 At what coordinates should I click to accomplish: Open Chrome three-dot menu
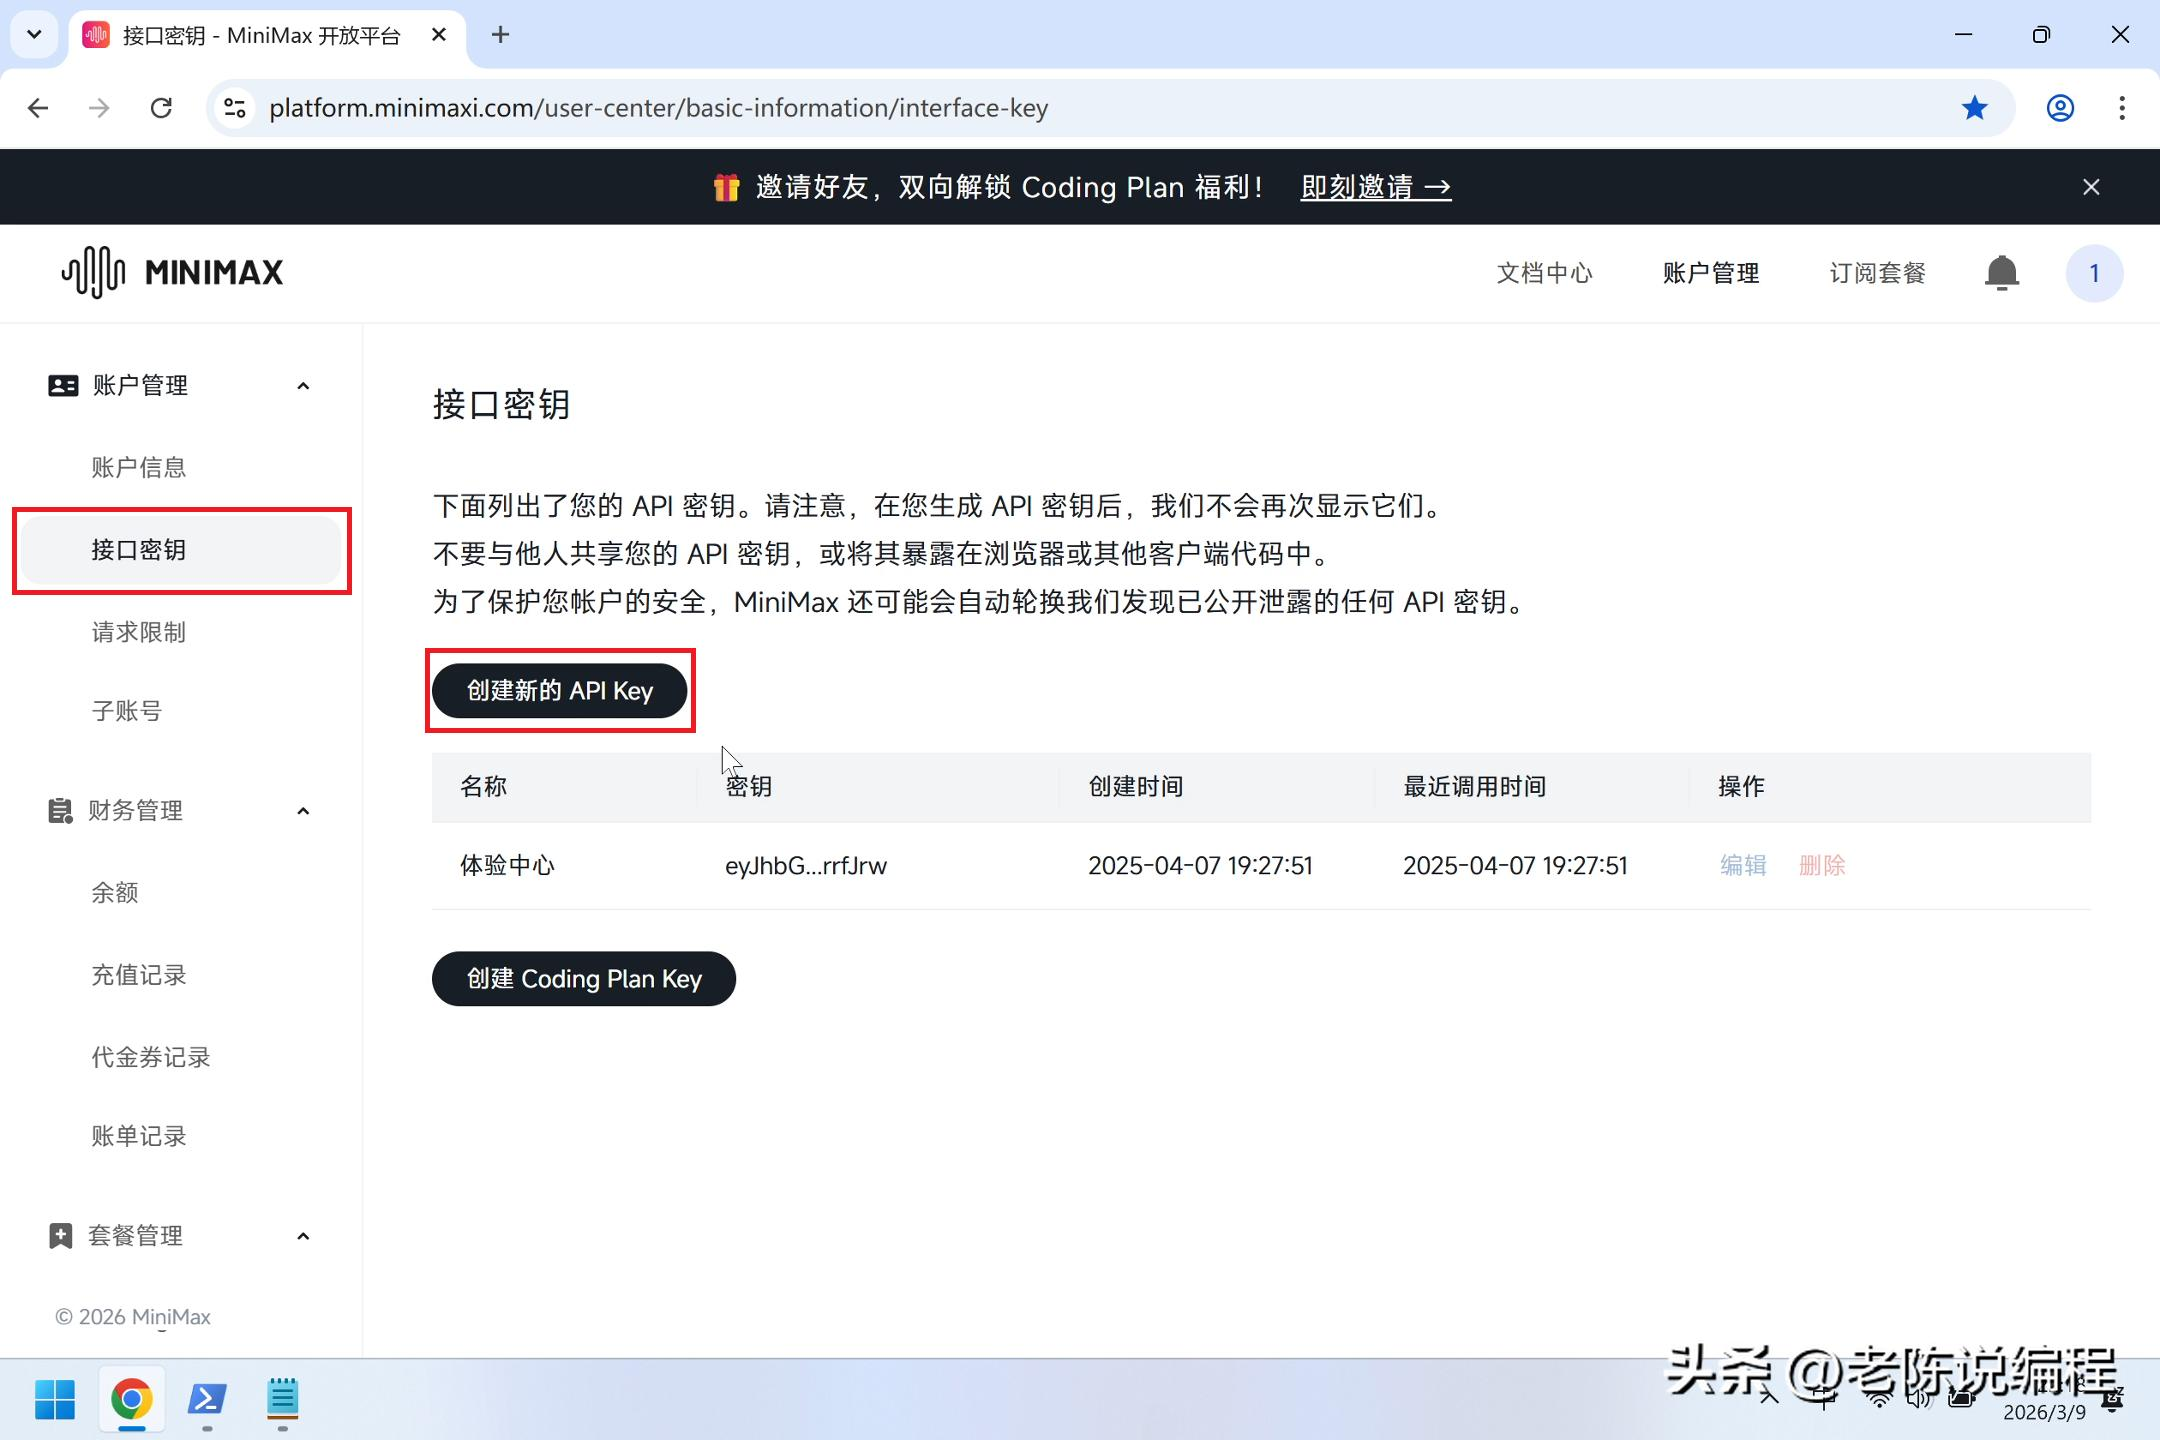(2121, 108)
